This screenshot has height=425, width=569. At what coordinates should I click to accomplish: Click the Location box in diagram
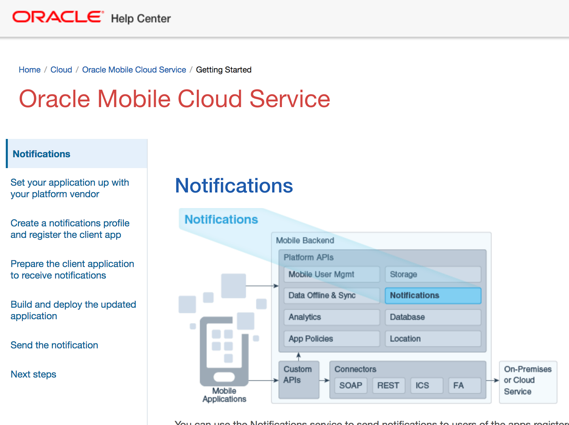433,339
